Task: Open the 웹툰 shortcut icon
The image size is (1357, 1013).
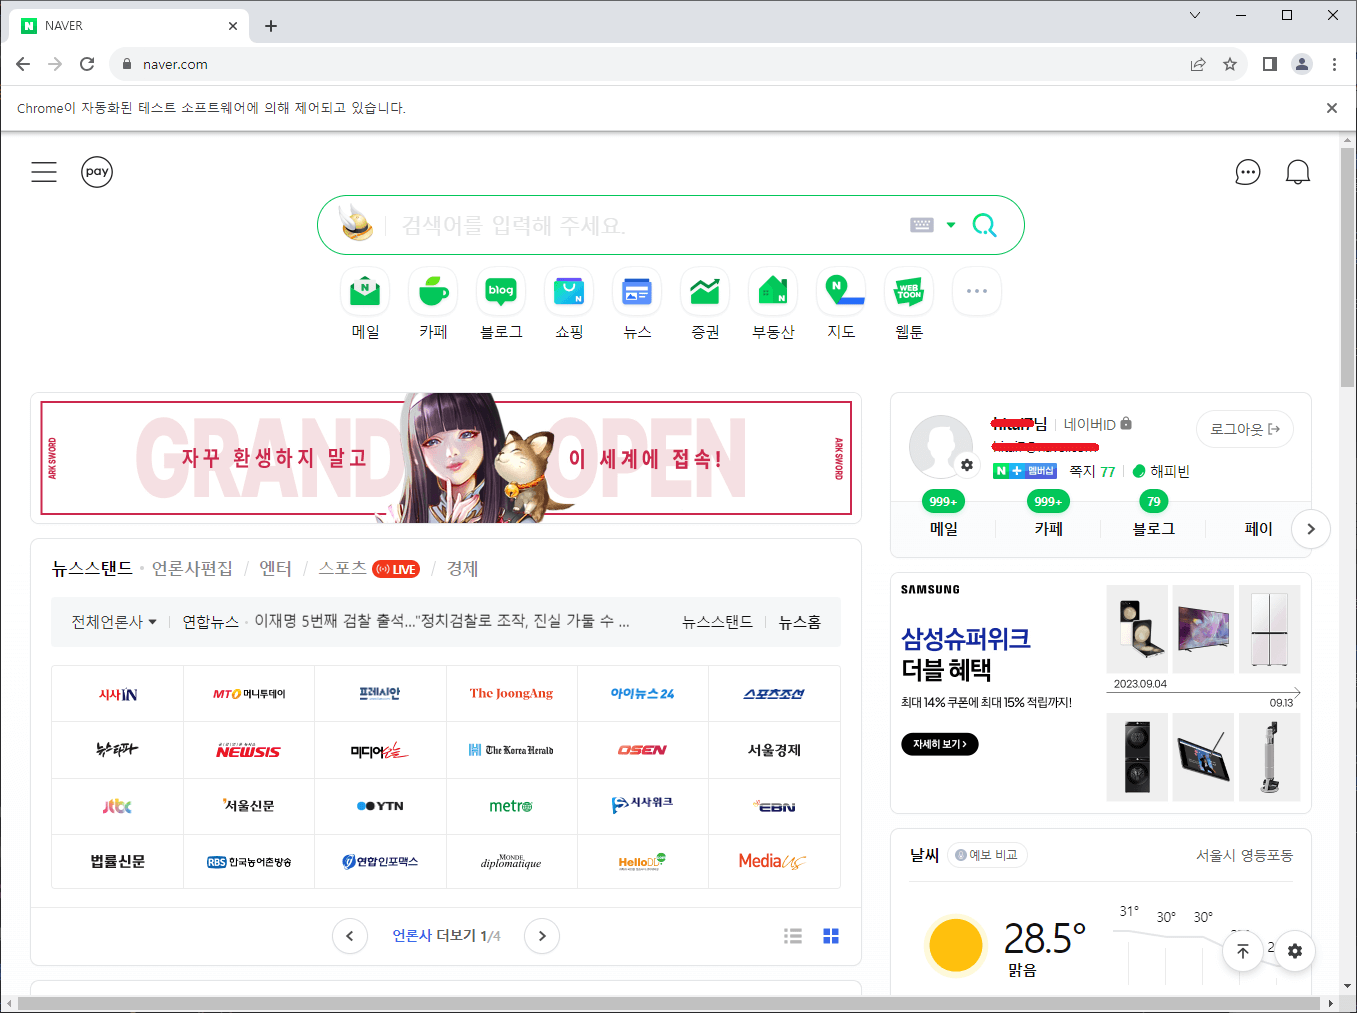Action: [x=909, y=291]
